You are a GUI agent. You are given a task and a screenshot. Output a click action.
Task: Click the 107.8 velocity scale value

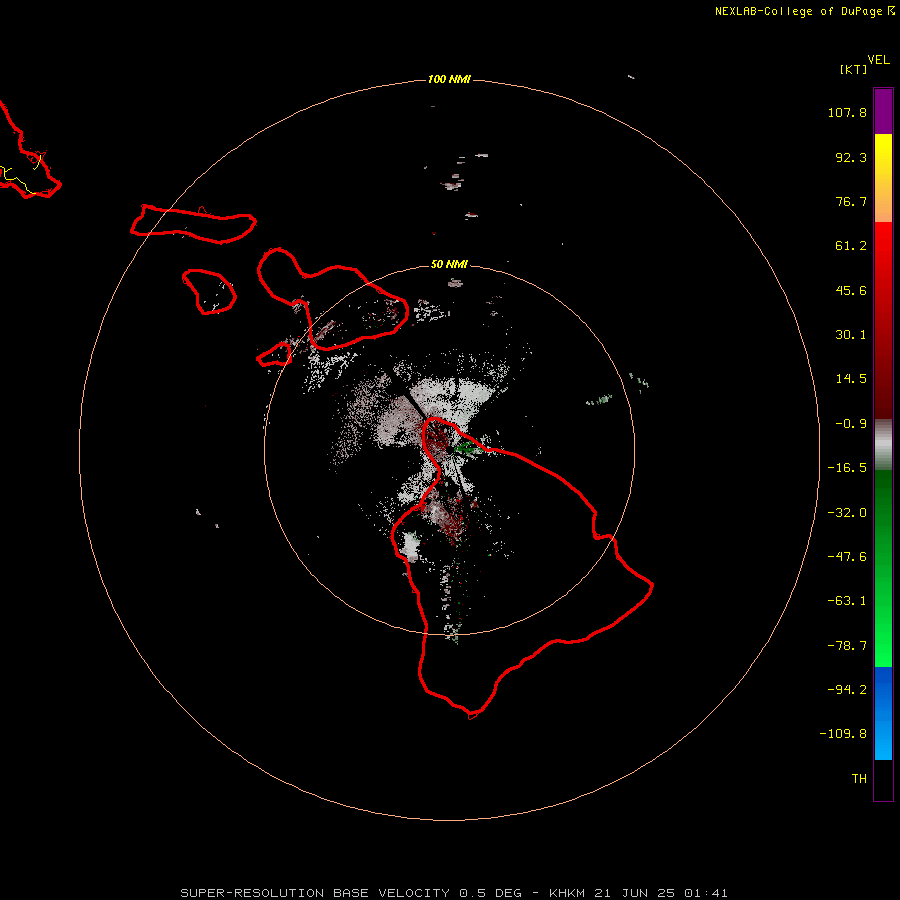point(847,112)
